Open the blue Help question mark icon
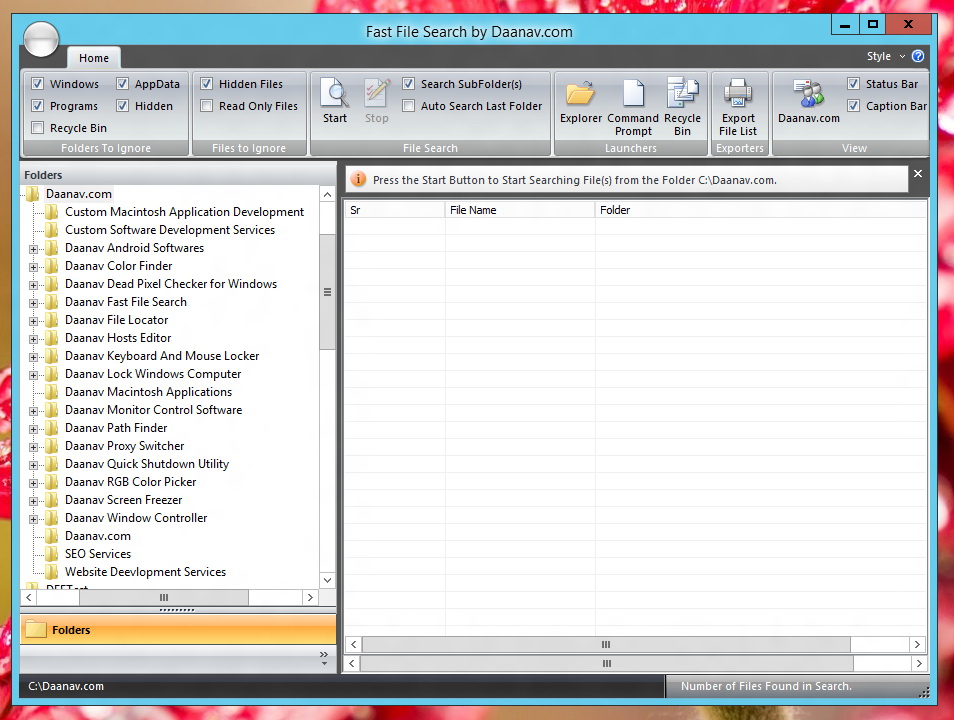The width and height of the screenshot is (954, 720). pyautogui.click(x=918, y=56)
